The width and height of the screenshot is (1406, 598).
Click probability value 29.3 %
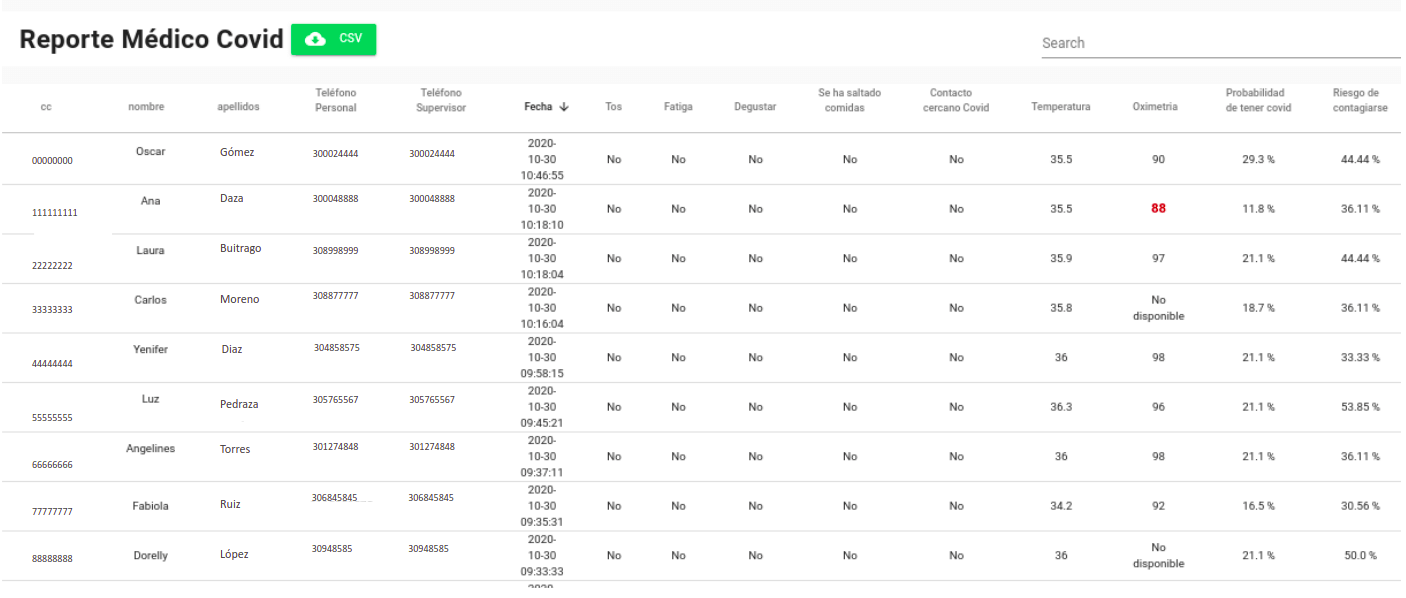(1258, 160)
